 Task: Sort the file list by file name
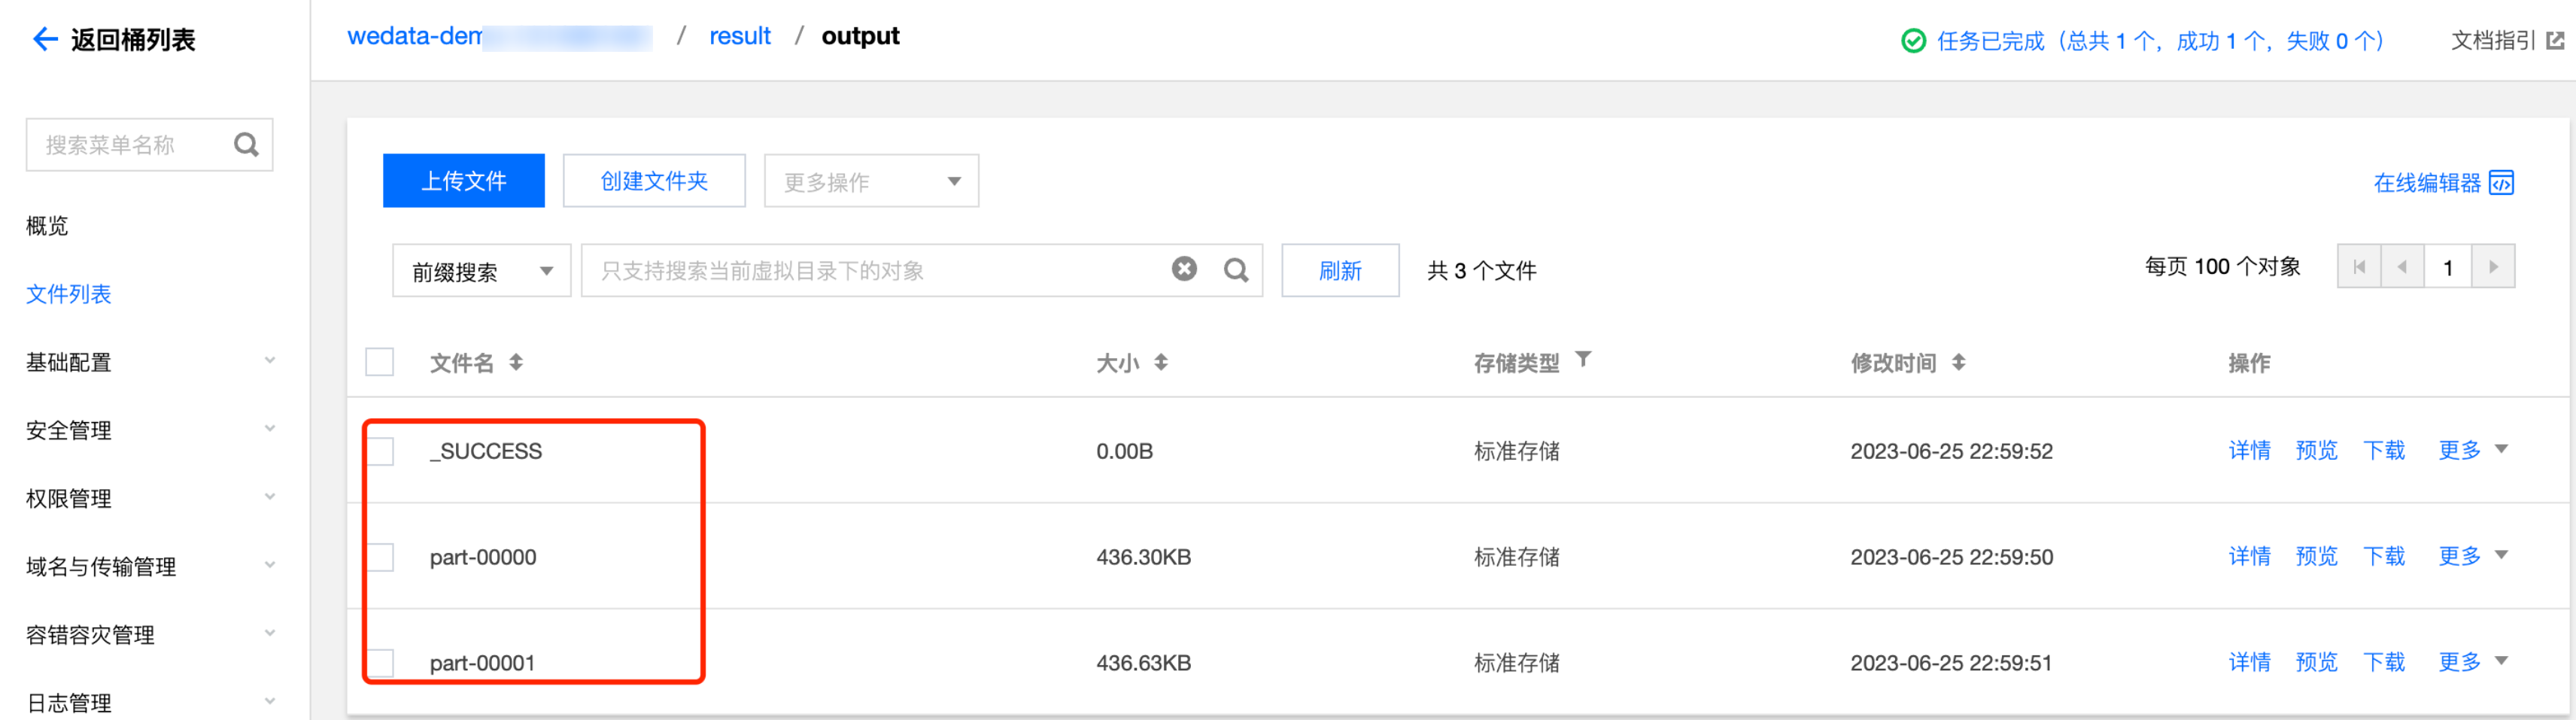(516, 362)
